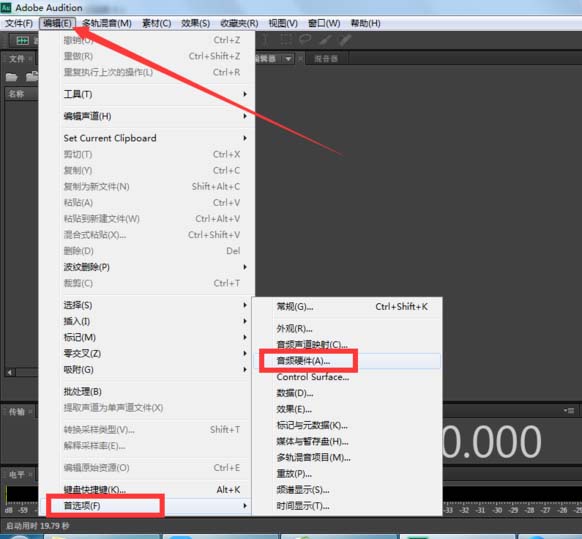
Task: Expand the 插入(I) submenu arrow
Action: [245, 321]
